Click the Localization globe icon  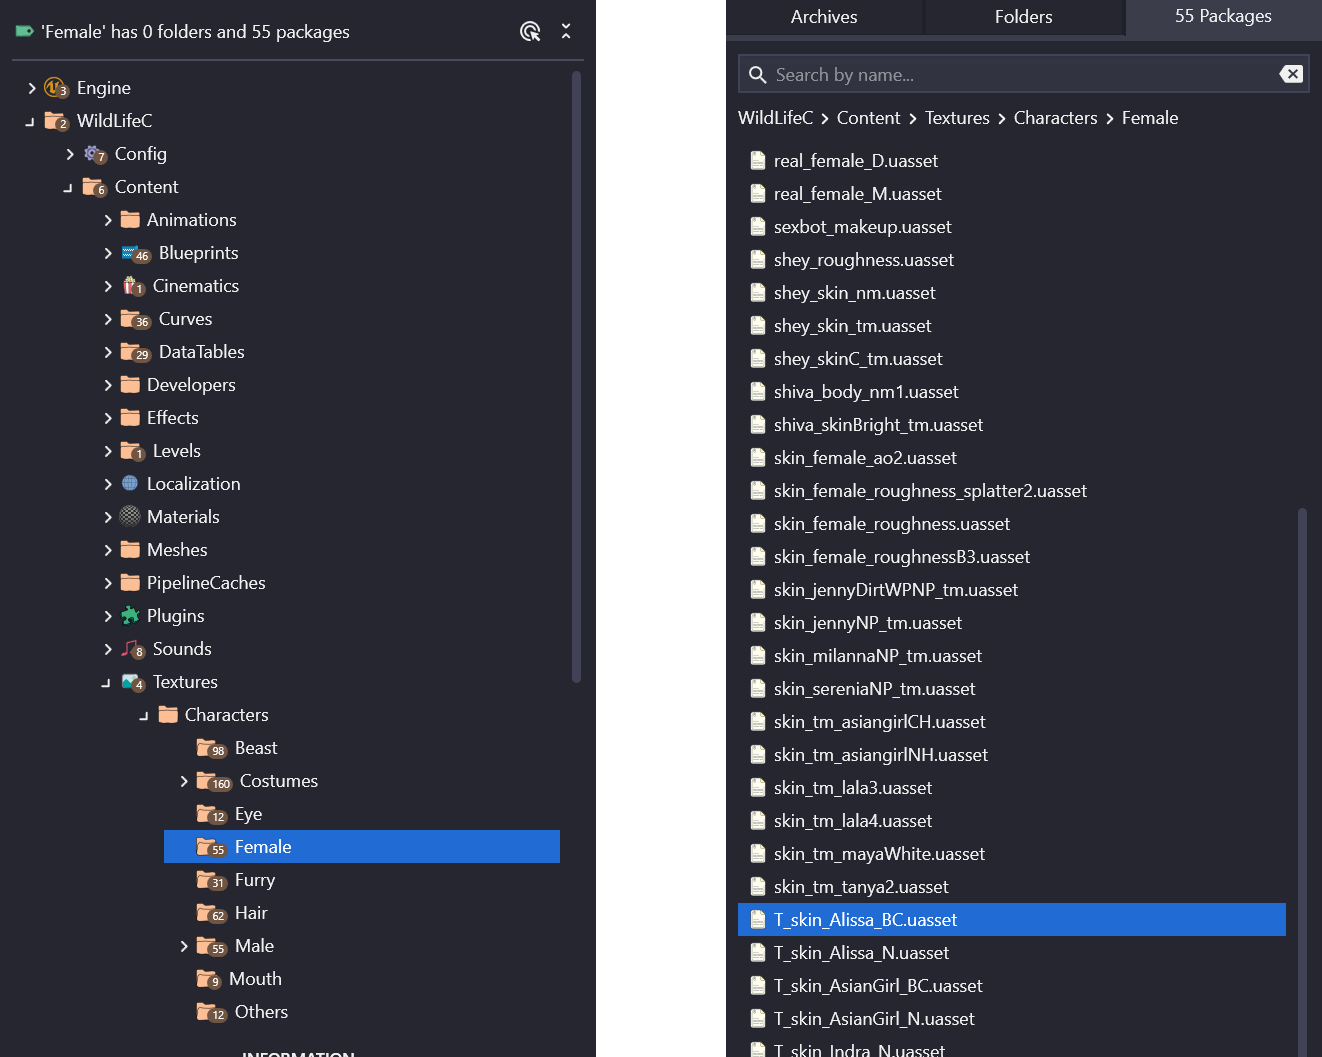pos(130,484)
